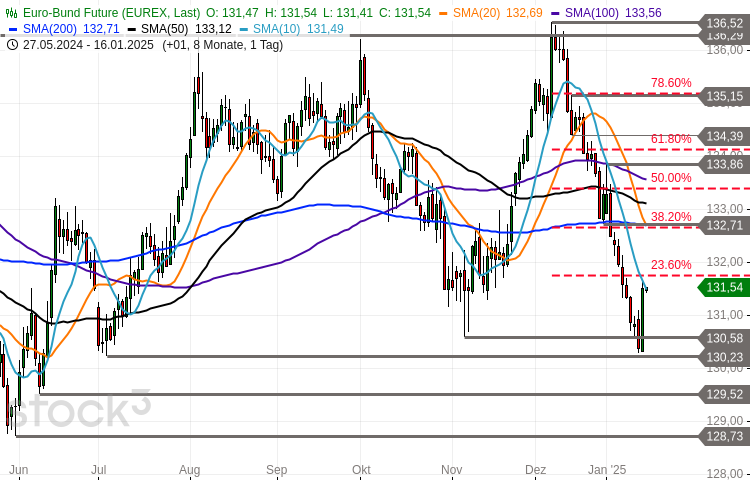The height and width of the screenshot is (480, 750).
Task: Select the 50.00% Fibonacci retracement label
Action: [x=671, y=178]
